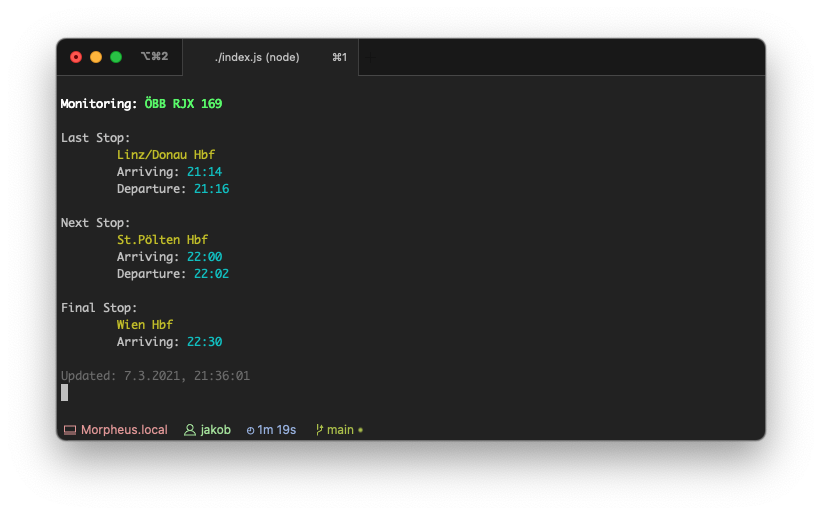Click the Updated: 7.3.2021, 21:36:01 line
The height and width of the screenshot is (515, 822).
[x=155, y=376]
